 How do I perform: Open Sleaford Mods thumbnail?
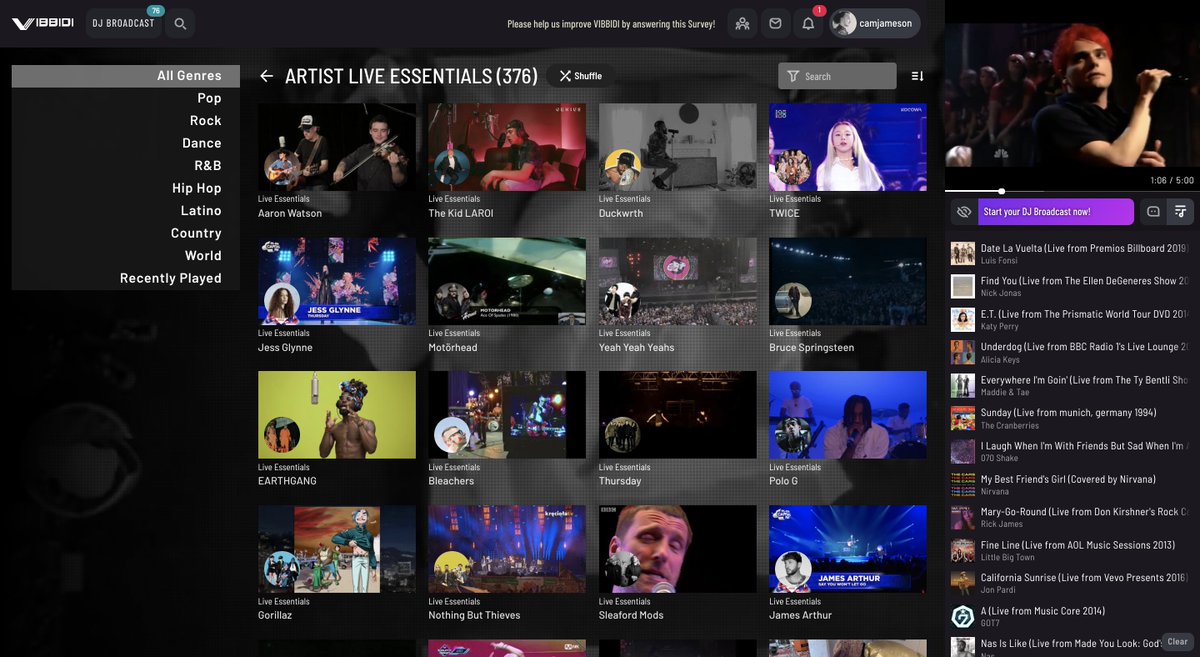coord(678,549)
